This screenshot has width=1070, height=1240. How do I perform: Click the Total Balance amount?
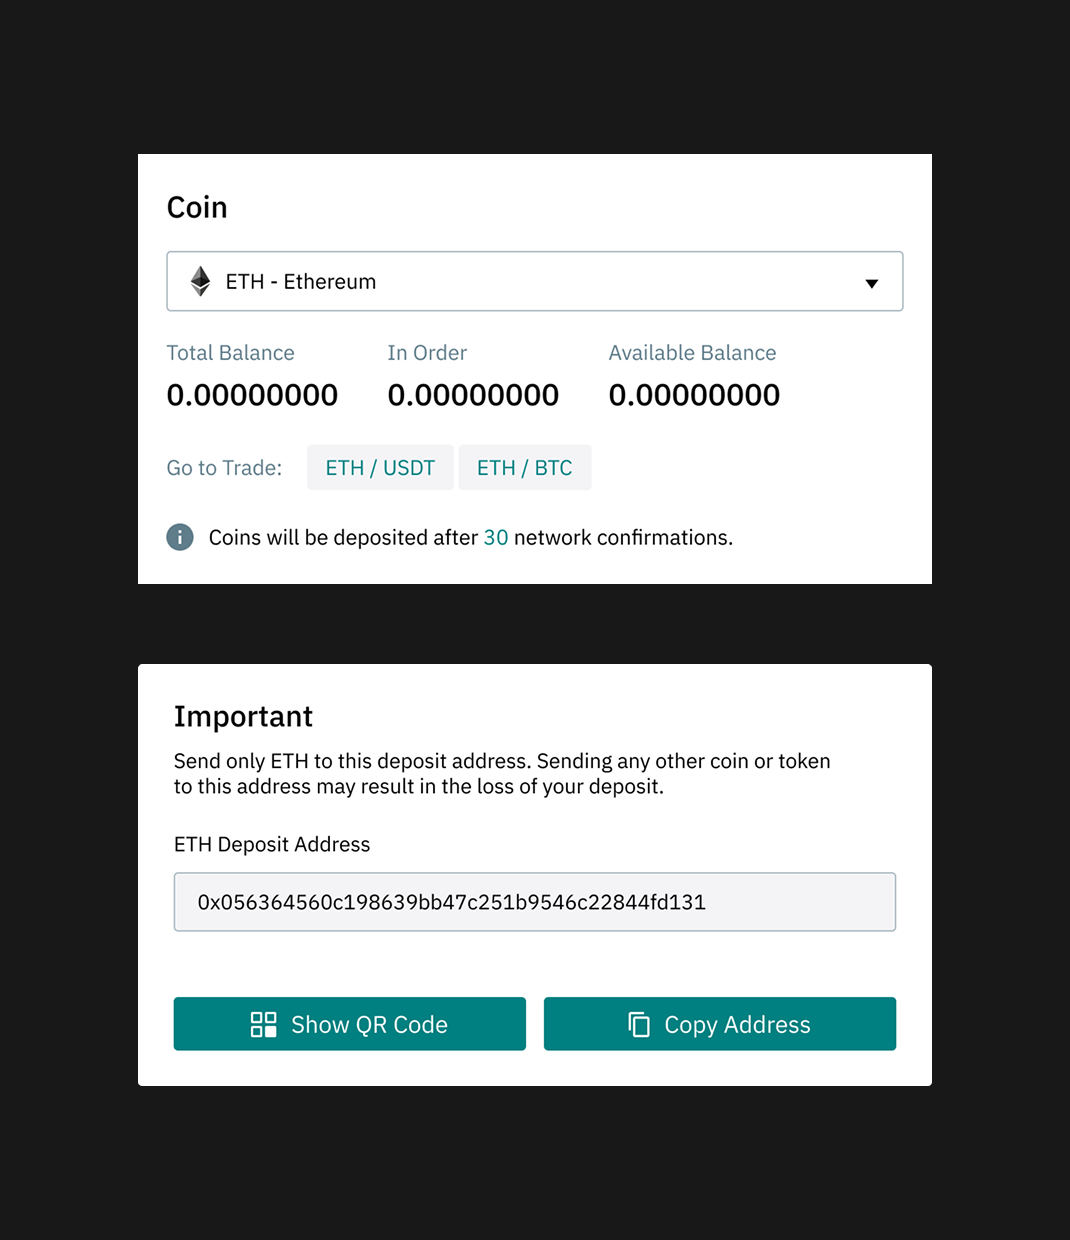pyautogui.click(x=252, y=395)
